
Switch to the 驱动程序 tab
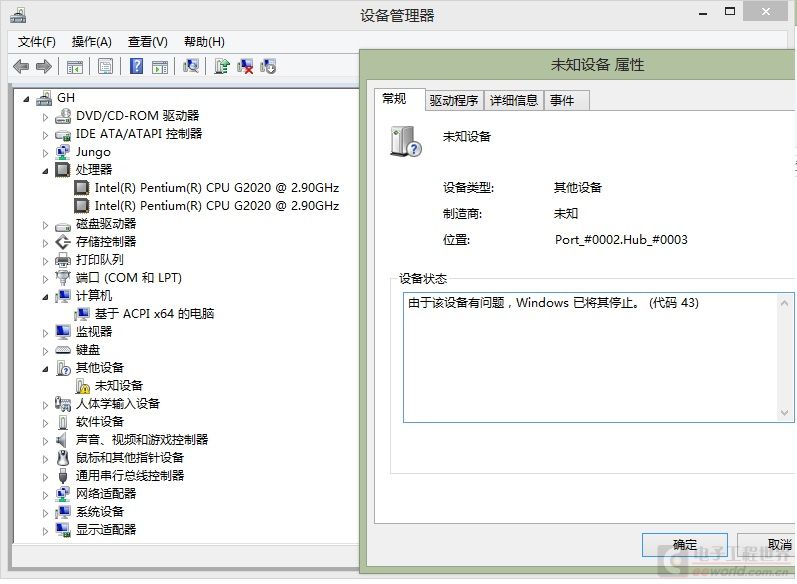(454, 101)
